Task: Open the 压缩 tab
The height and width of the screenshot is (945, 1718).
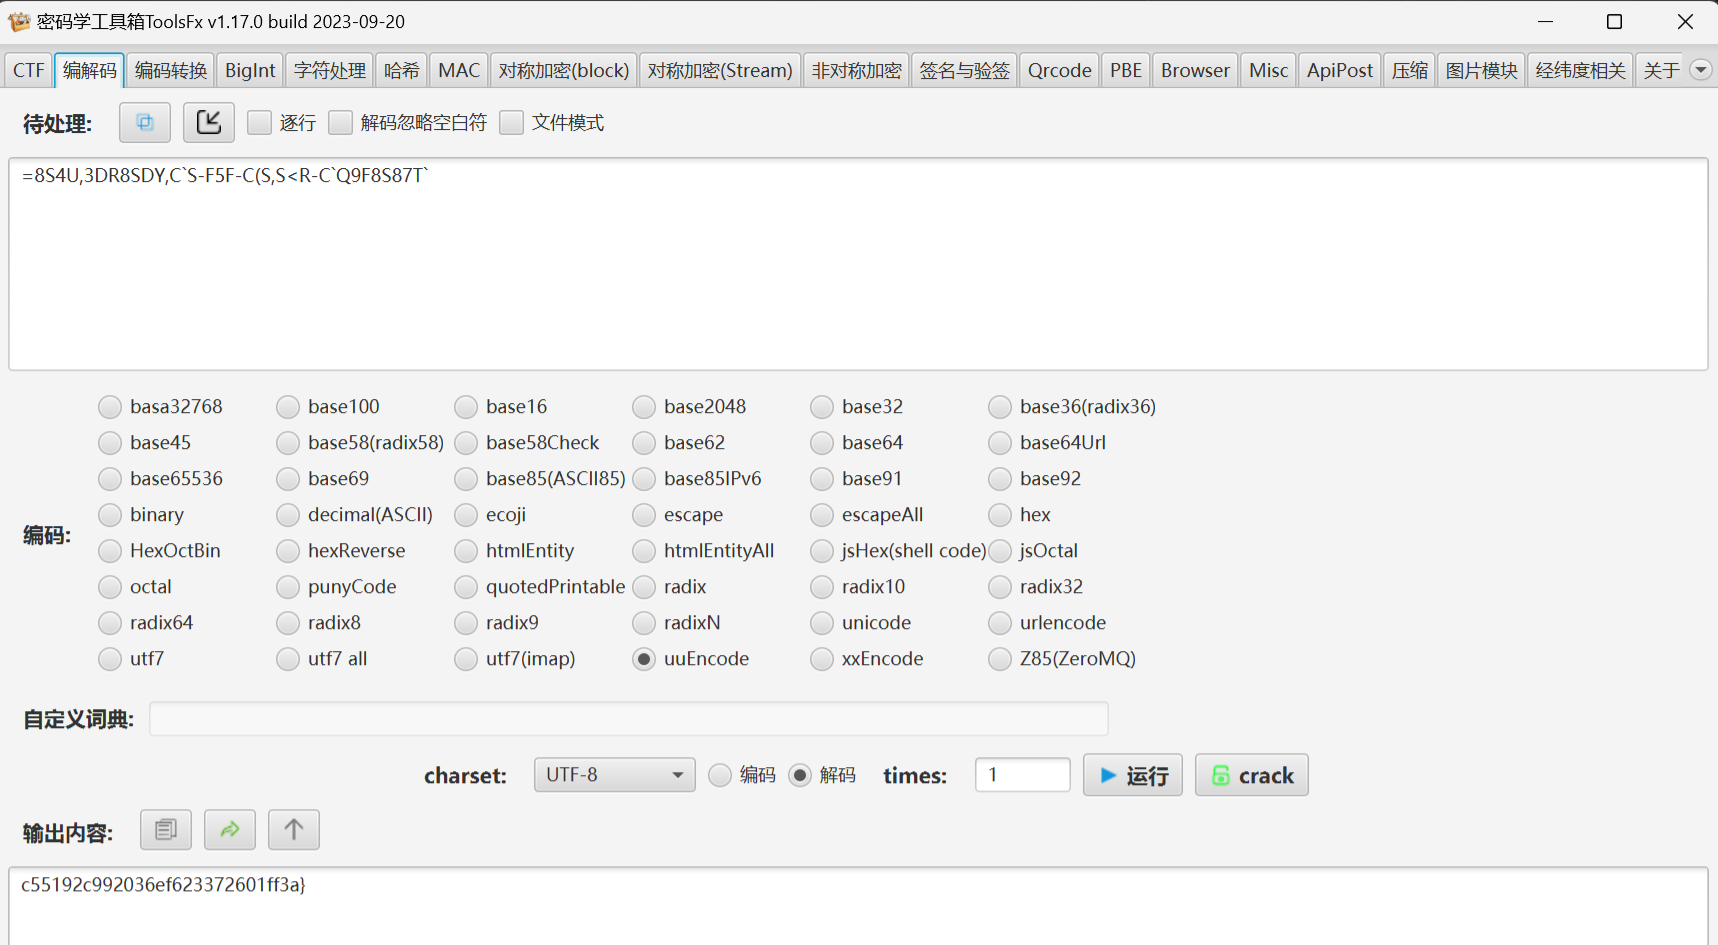Action: point(1410,70)
